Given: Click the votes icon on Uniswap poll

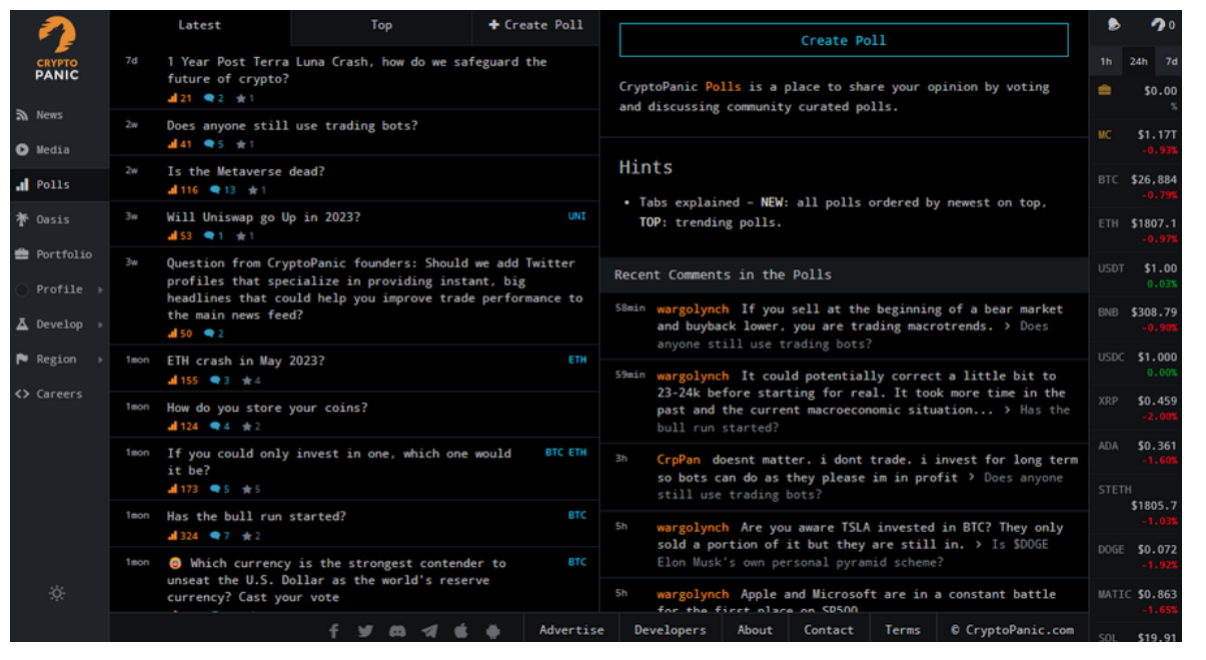Looking at the screenshot, I should click(173, 236).
